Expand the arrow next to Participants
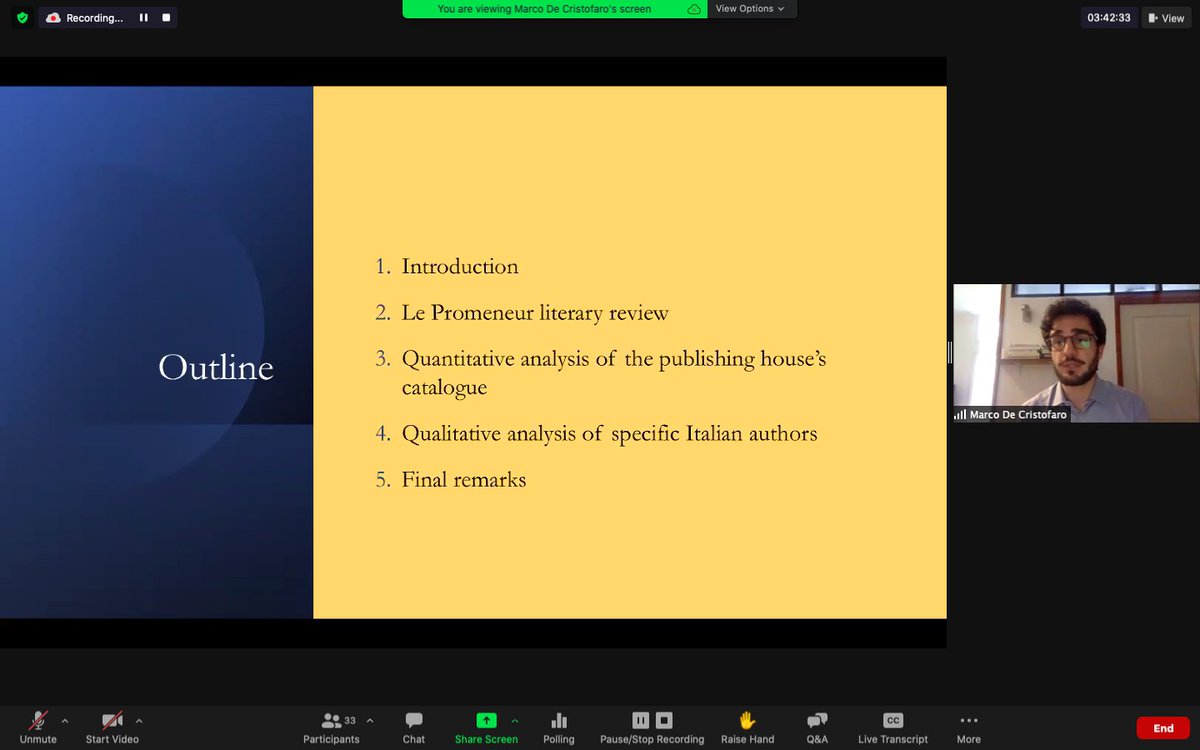 [x=370, y=720]
